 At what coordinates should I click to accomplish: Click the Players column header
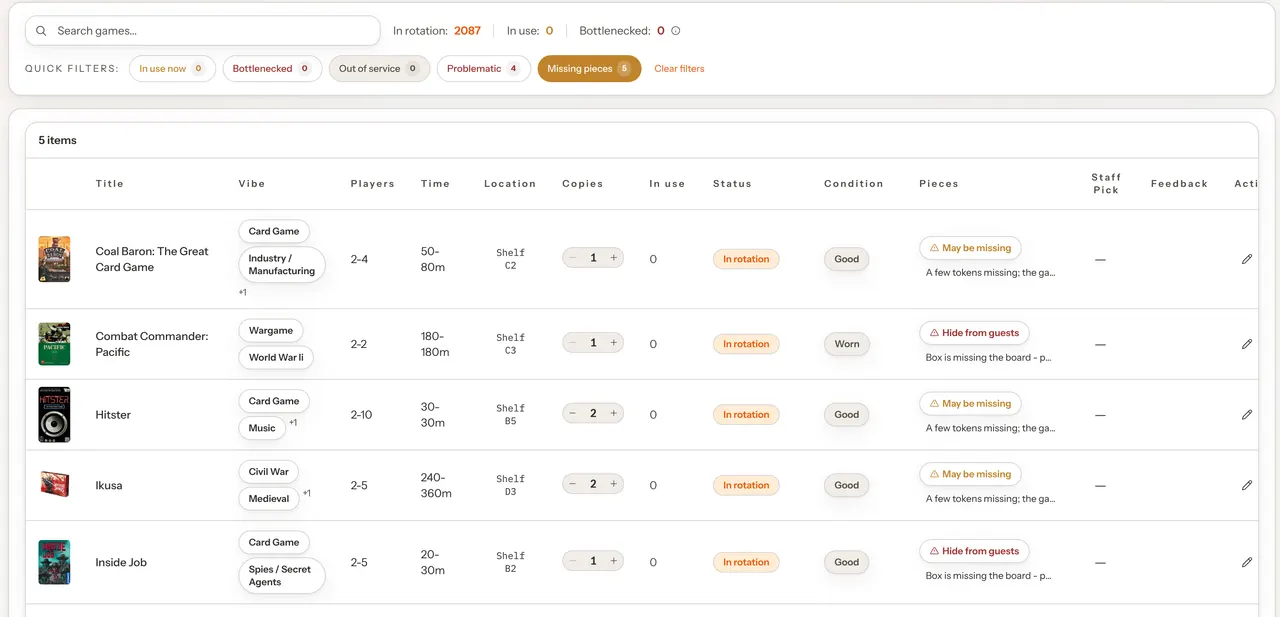(373, 184)
